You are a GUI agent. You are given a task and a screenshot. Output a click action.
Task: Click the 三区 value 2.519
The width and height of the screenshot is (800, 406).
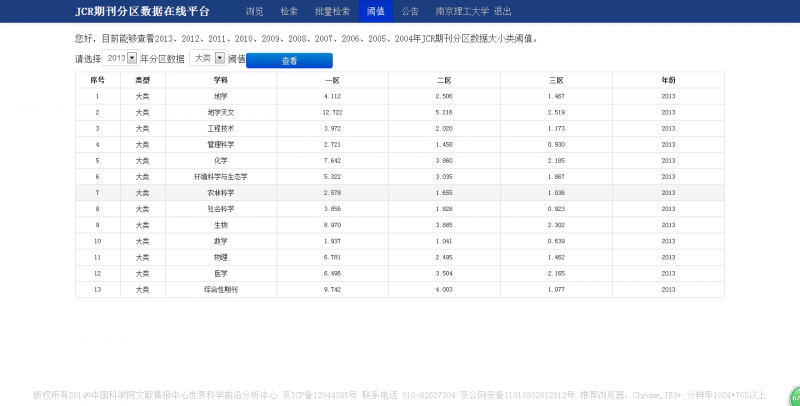coord(556,112)
